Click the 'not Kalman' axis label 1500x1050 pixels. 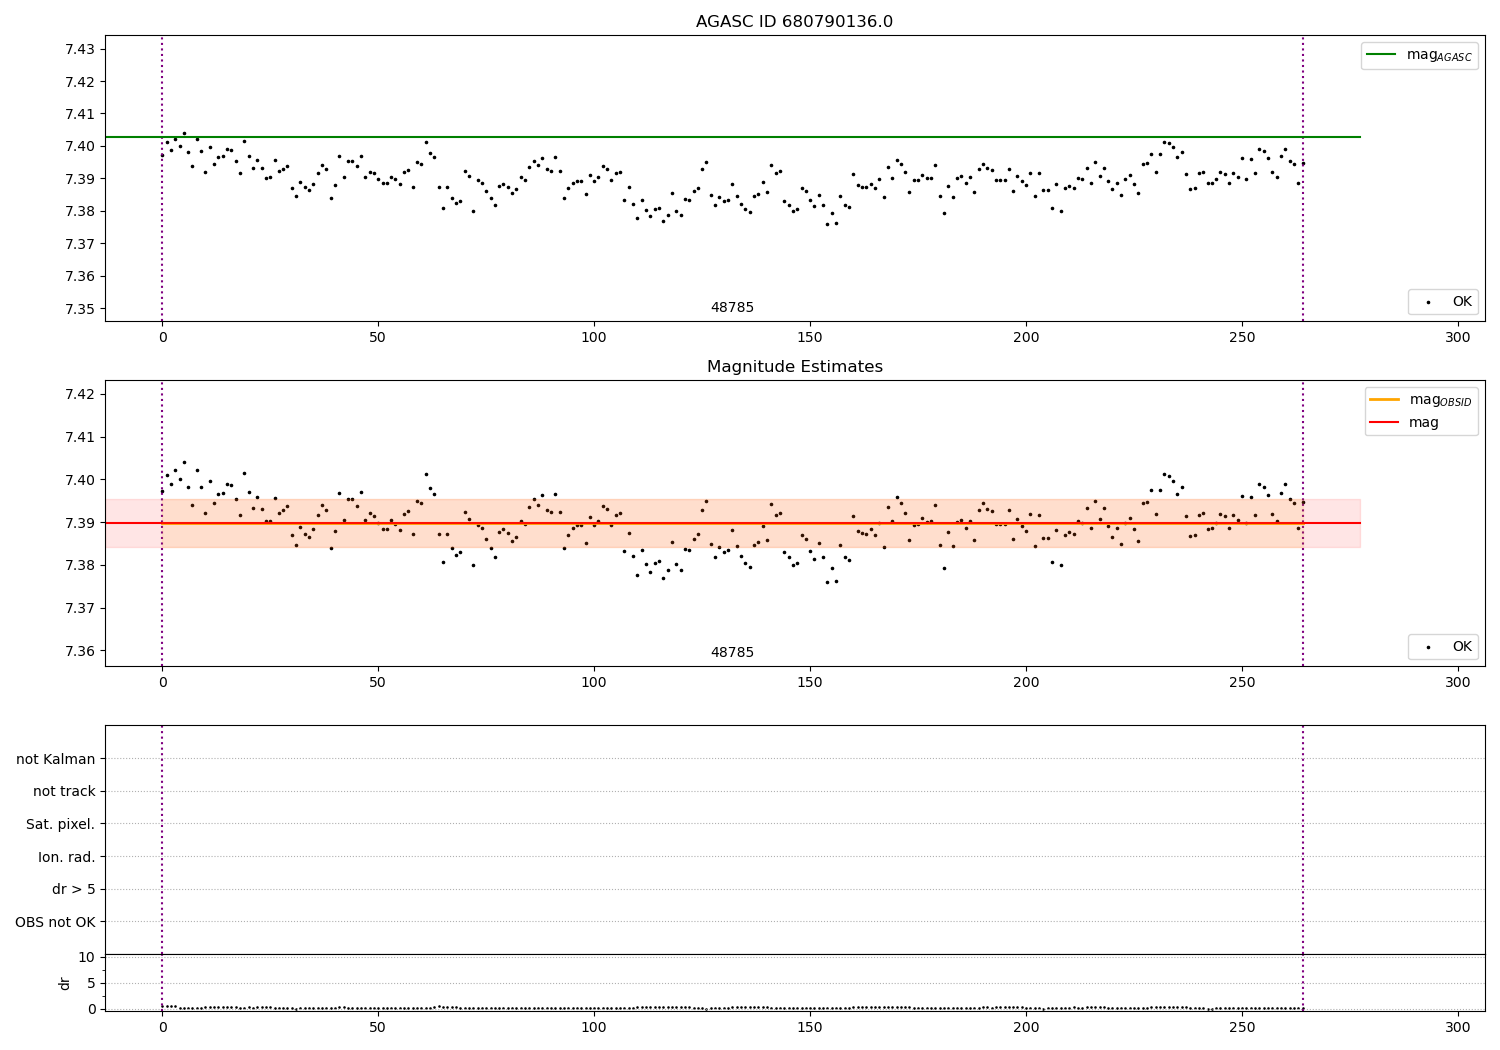pos(56,759)
